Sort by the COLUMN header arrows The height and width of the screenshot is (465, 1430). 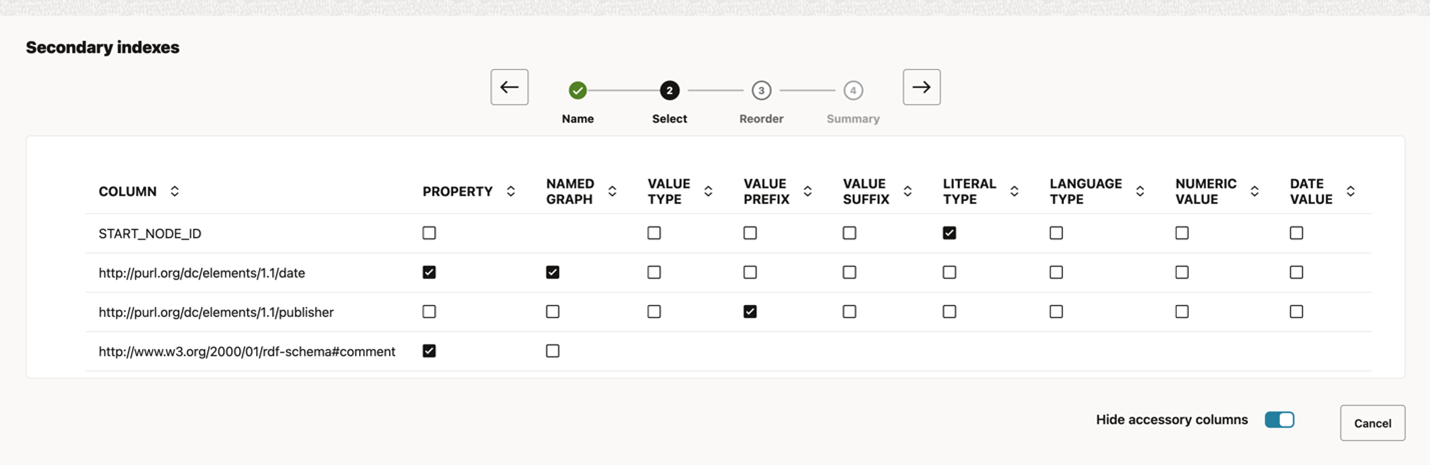[175, 191]
